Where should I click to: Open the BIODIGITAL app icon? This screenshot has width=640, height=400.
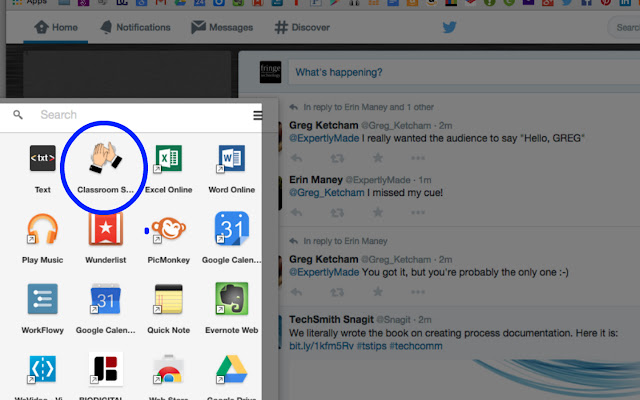105,369
